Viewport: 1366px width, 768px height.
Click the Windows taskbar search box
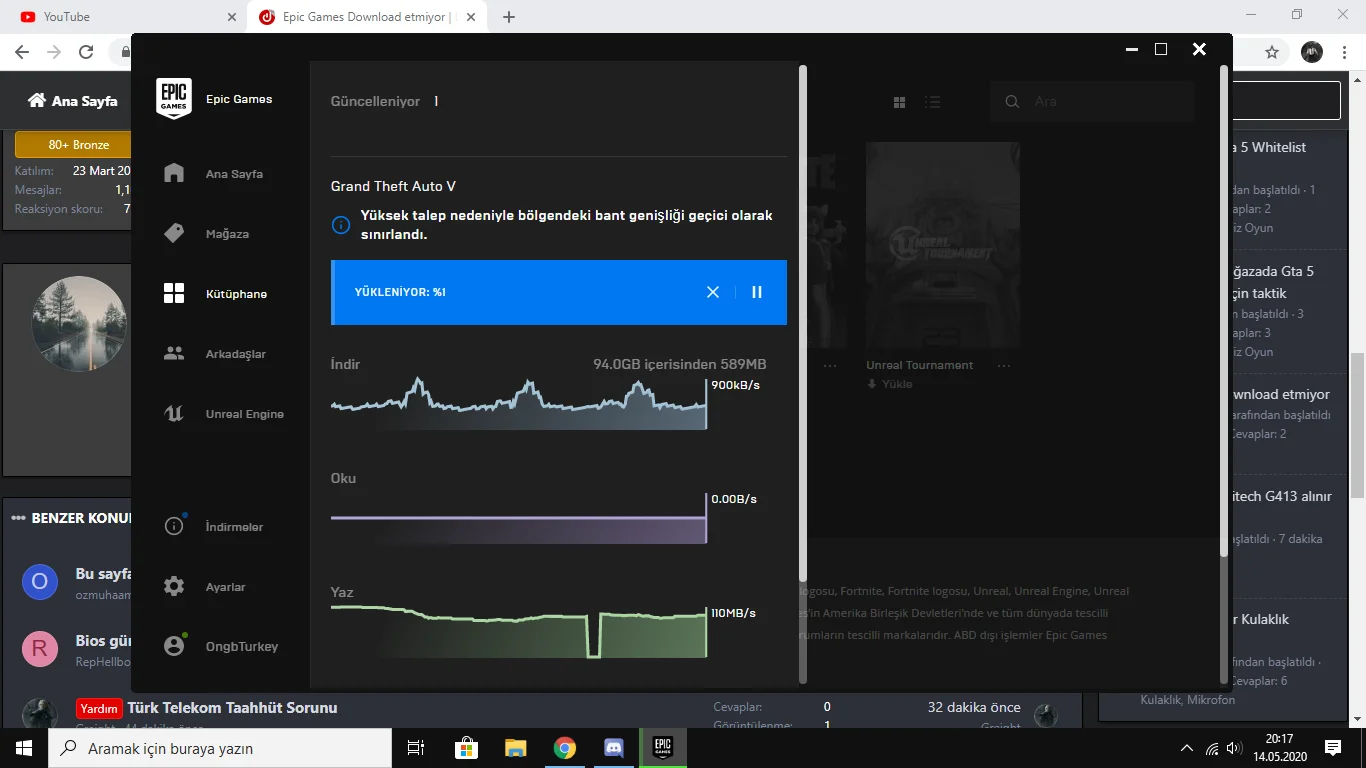click(x=220, y=748)
